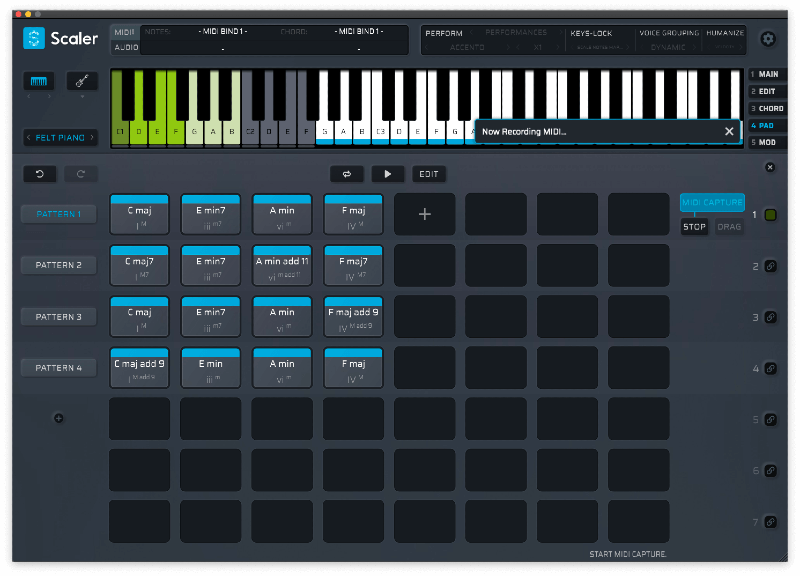
Task: Toggle the link icon for row 4
Action: pos(770,368)
